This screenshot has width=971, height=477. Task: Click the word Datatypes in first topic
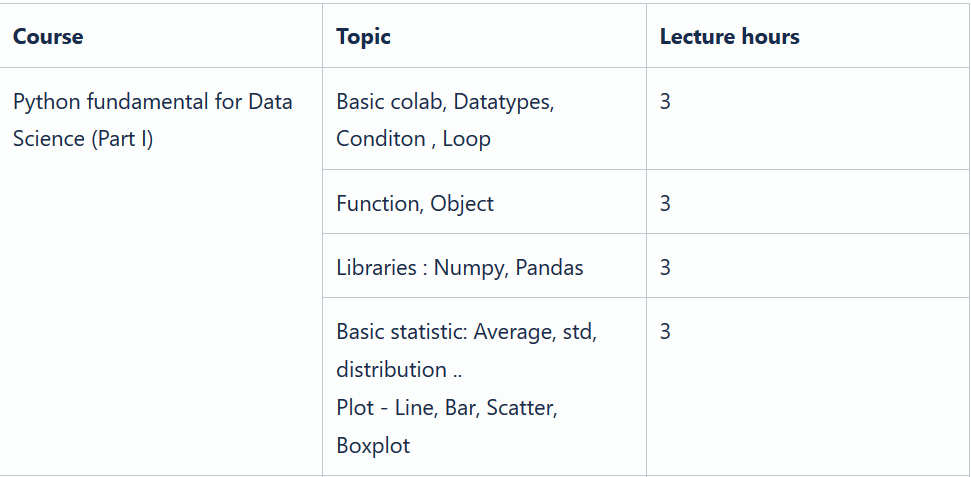[503, 102]
